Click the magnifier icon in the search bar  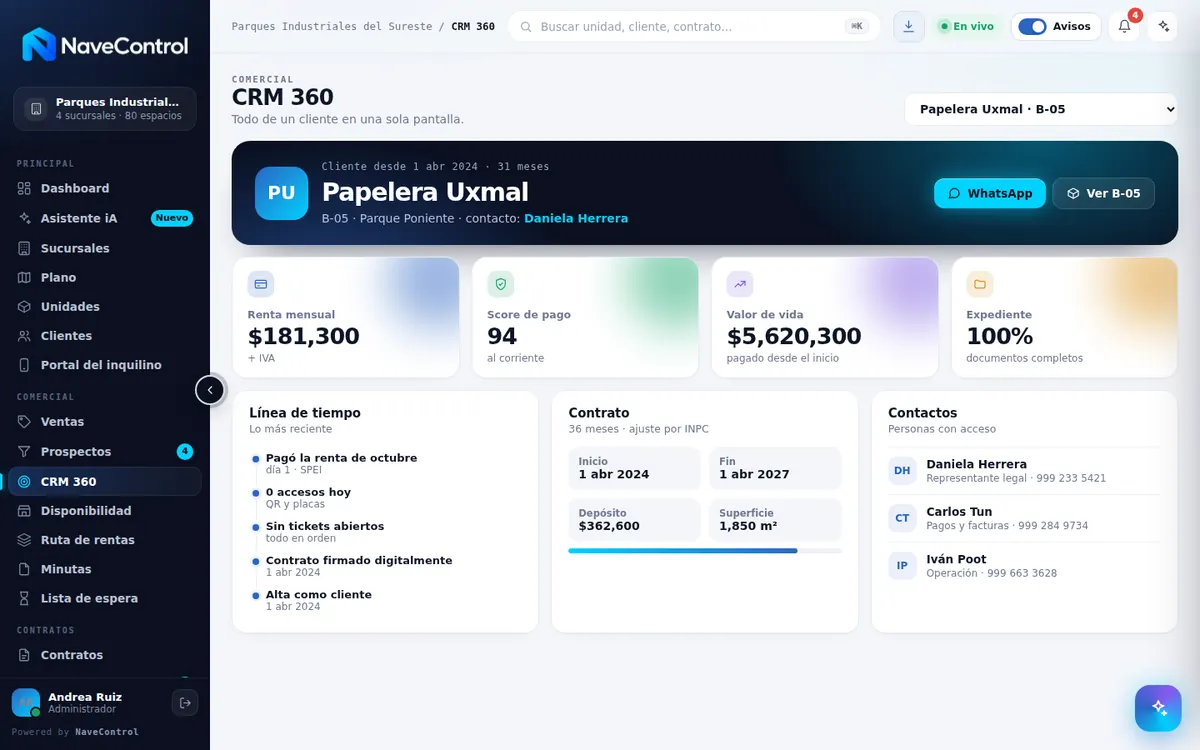[x=525, y=26]
